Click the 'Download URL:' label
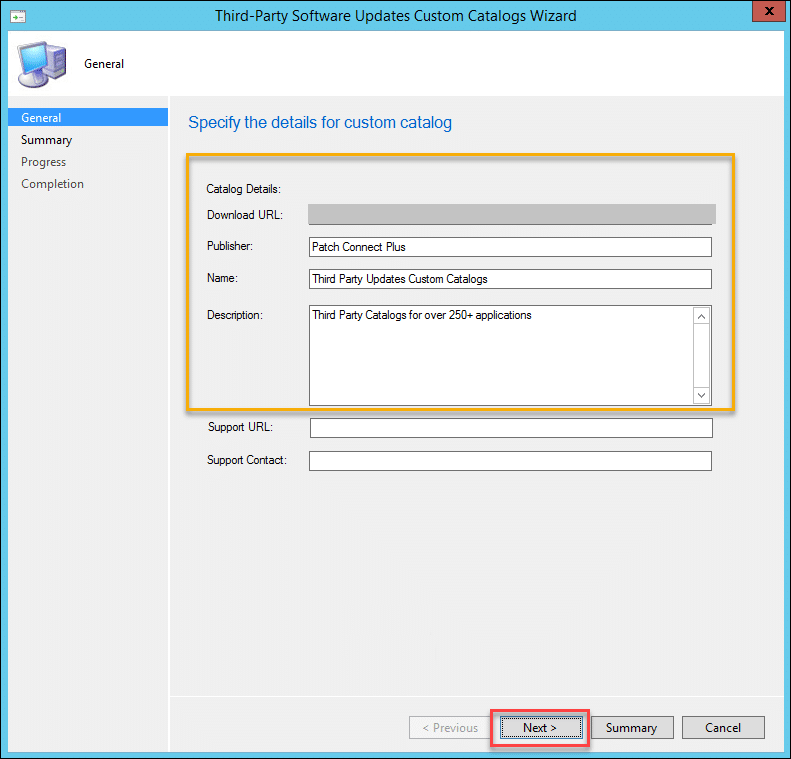 coord(245,215)
